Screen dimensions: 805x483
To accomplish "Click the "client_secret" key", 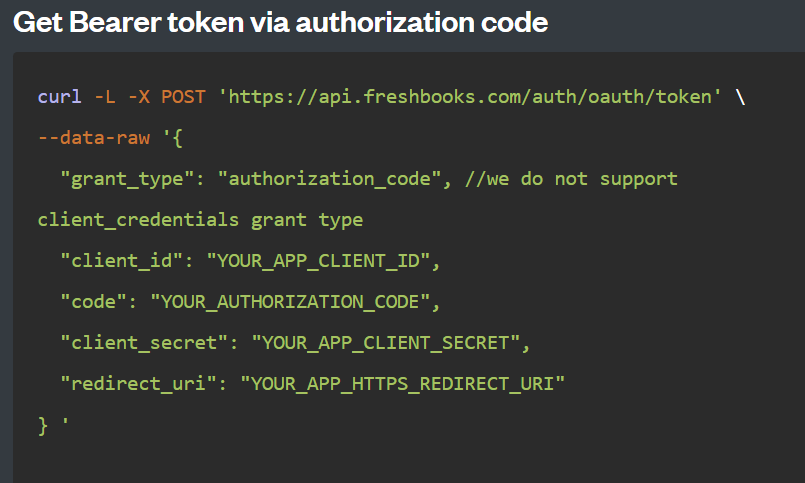I will (x=144, y=343).
